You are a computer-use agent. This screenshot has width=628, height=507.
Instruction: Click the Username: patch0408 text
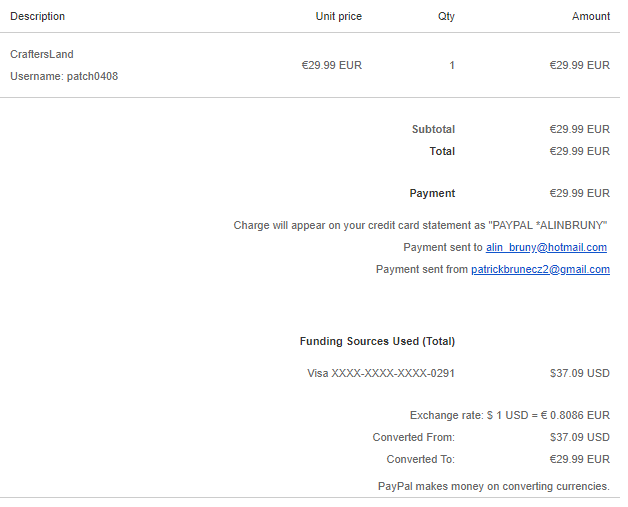63,76
